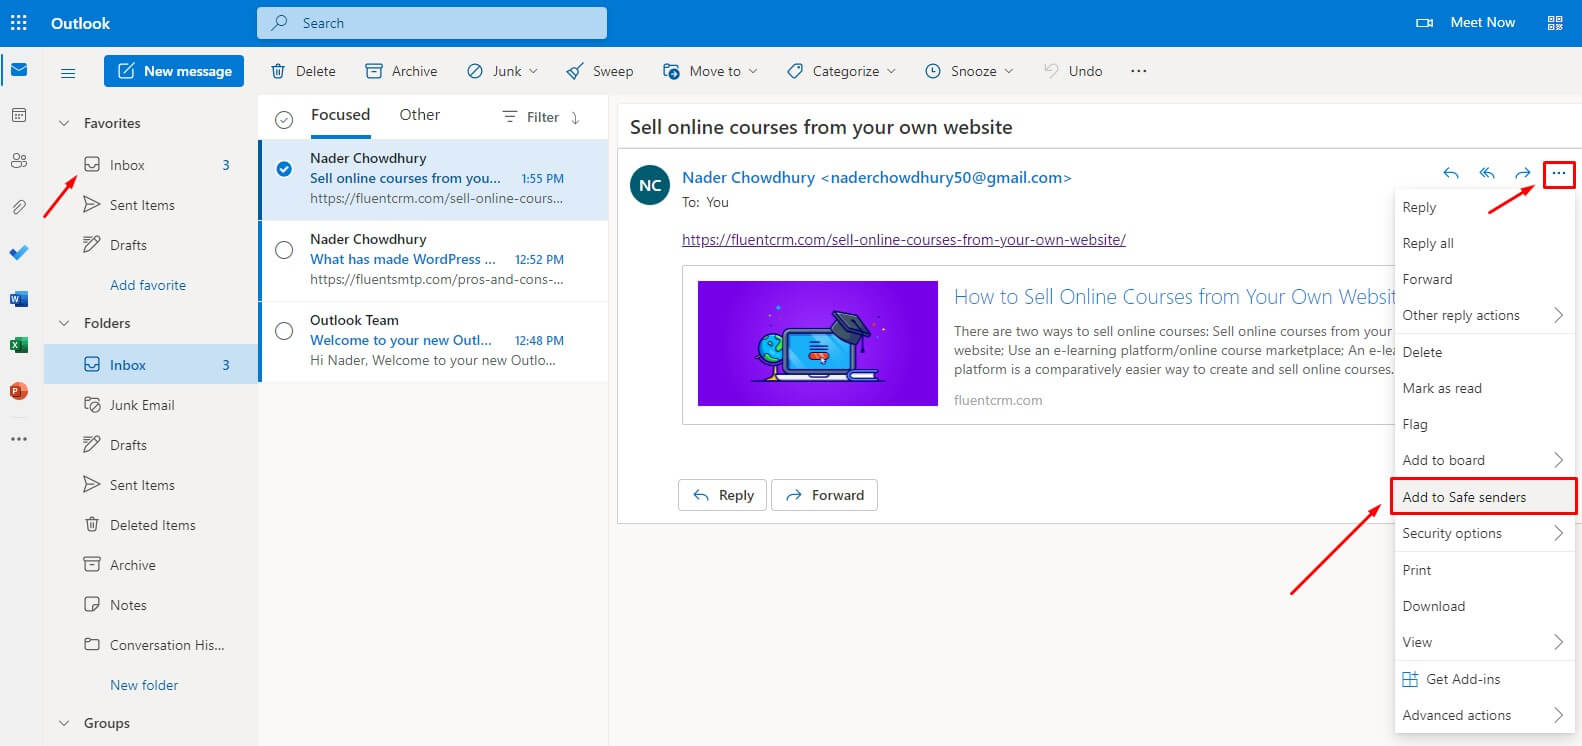Uncheck the Sell online courses message
This screenshot has width=1582, height=746.
(x=284, y=169)
